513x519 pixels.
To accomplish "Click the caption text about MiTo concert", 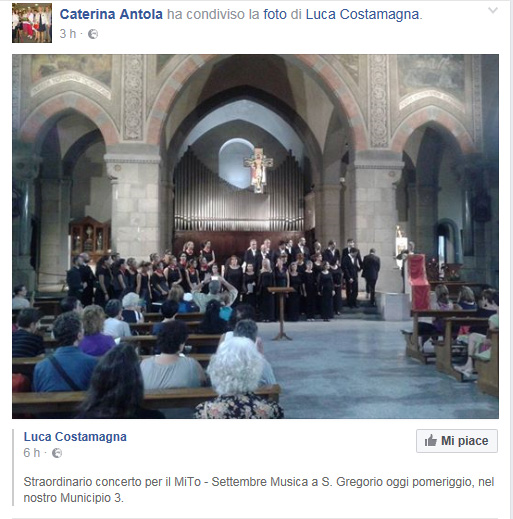I will pyautogui.click(x=259, y=490).
